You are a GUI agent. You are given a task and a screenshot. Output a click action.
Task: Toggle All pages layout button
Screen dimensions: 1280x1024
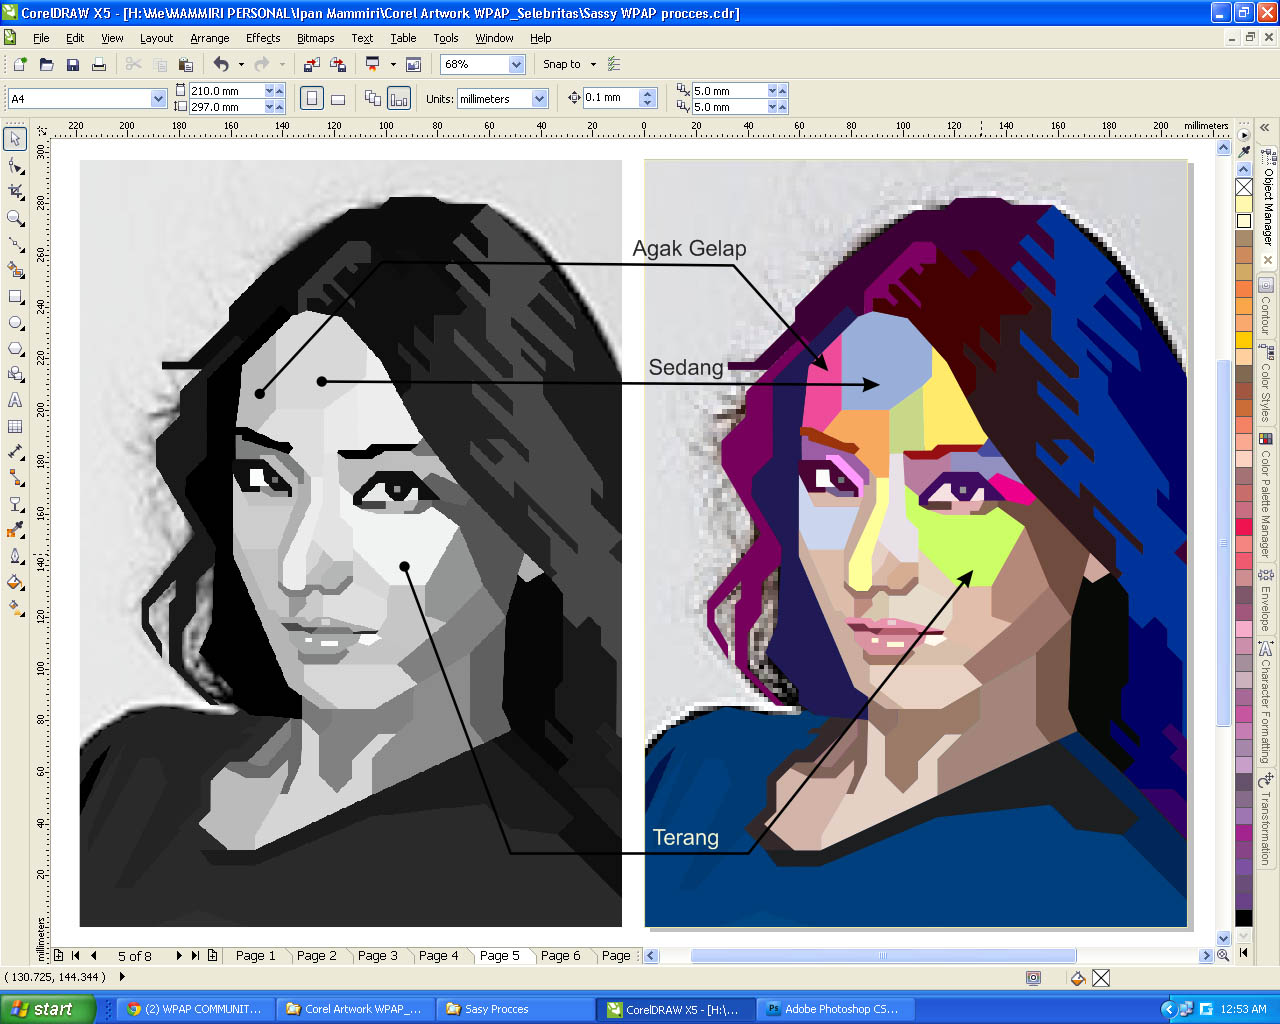pos(373,98)
